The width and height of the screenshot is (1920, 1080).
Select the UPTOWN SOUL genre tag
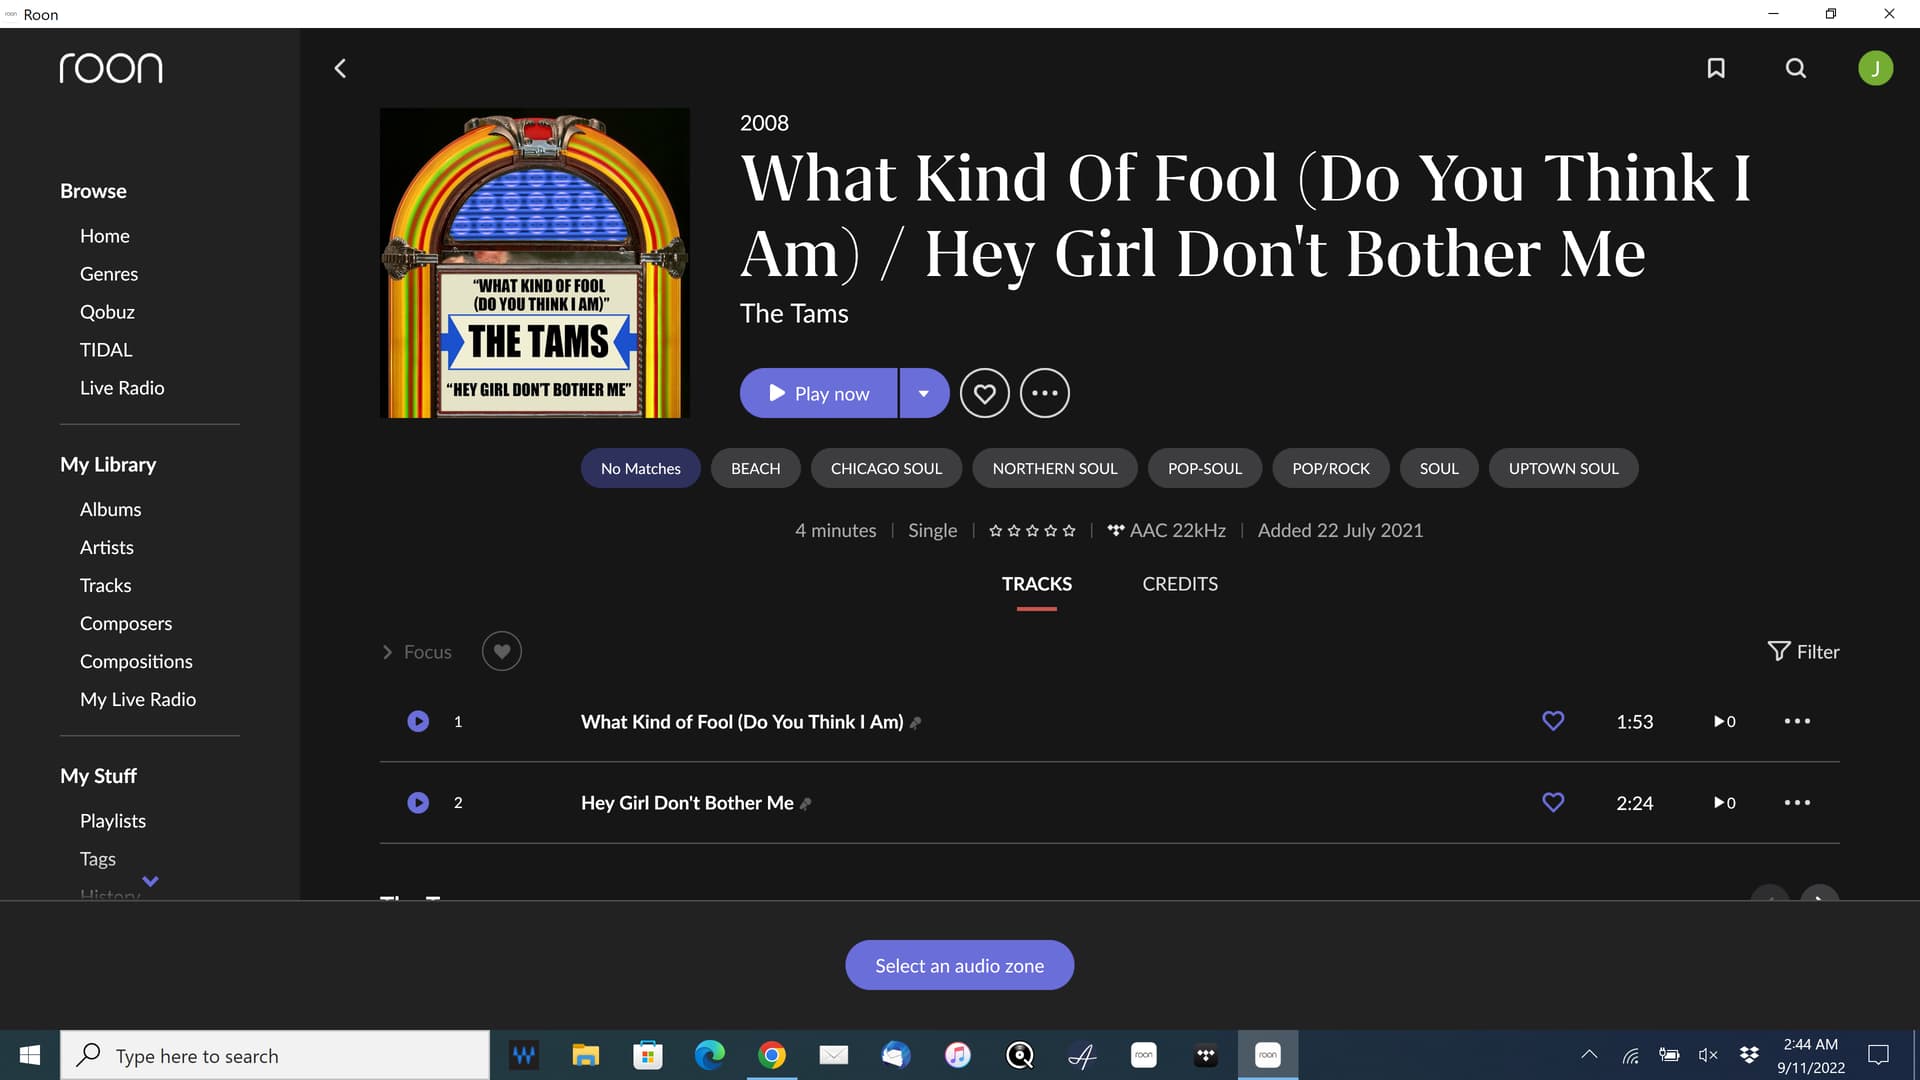1563,468
